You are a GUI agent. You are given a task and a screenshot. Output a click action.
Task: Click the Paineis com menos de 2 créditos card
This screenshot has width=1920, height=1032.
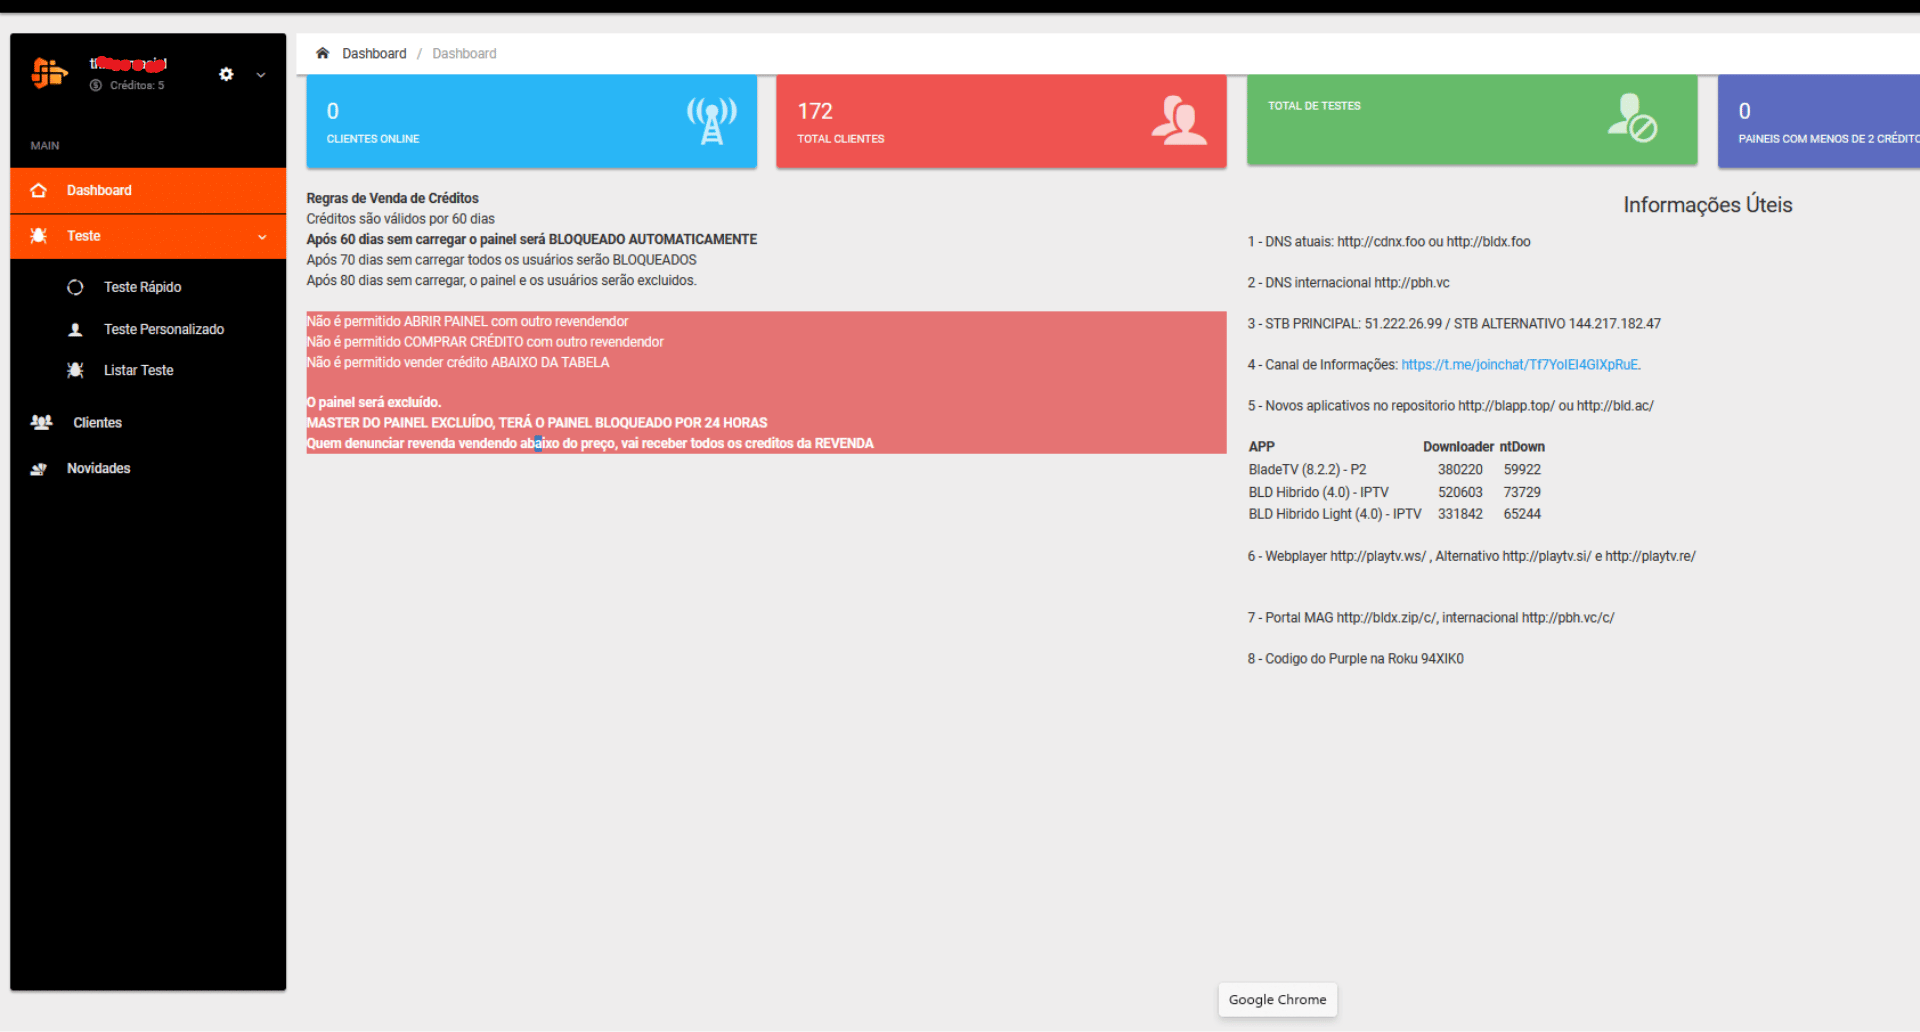(1818, 121)
